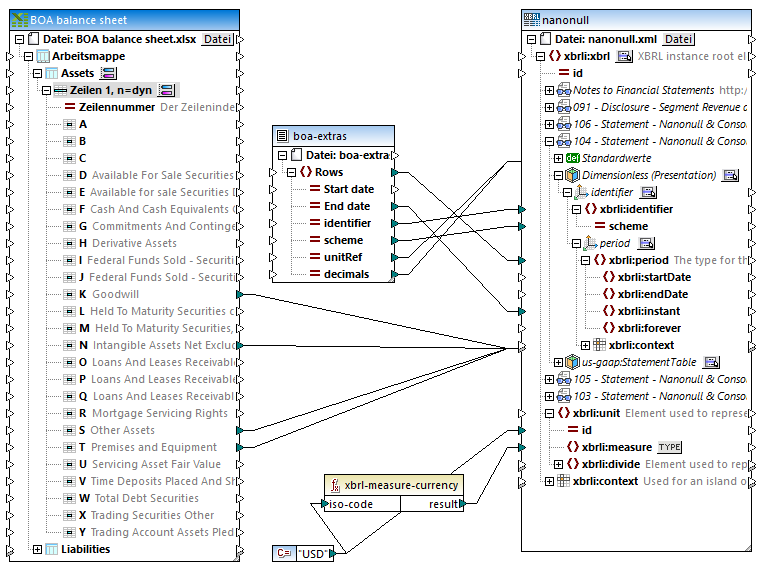Click Datei button next to nanonull.xml
This screenshot has height=569, width=764.
679,39
